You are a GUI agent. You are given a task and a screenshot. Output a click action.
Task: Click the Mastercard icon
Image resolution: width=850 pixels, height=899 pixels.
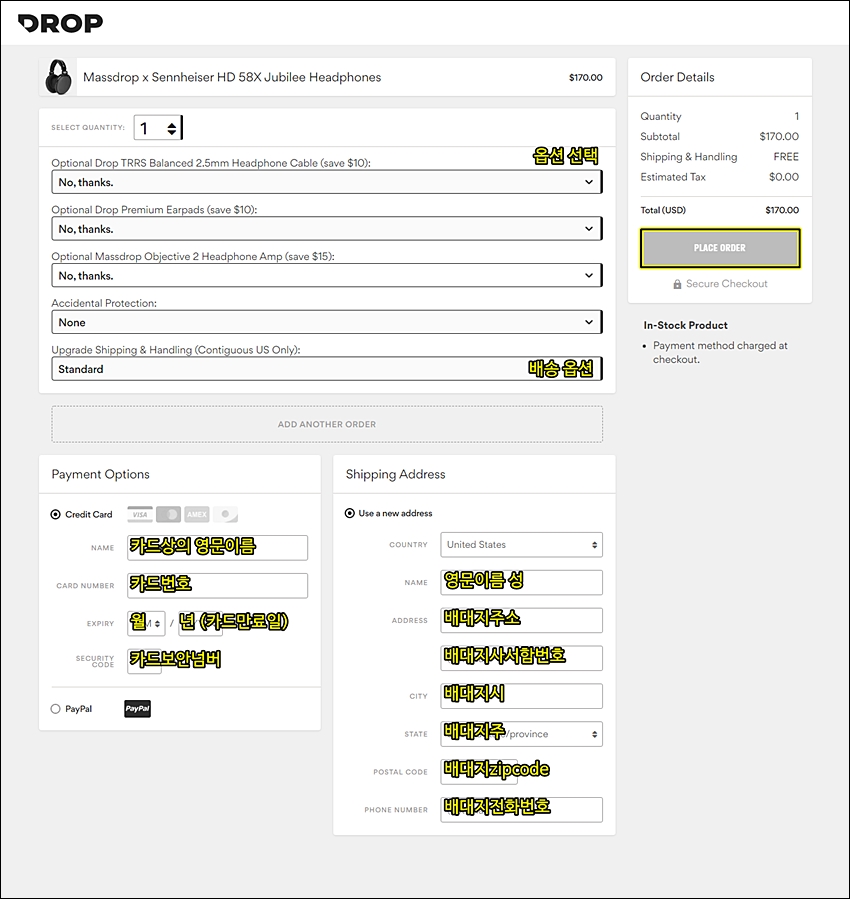pyautogui.click(x=169, y=514)
